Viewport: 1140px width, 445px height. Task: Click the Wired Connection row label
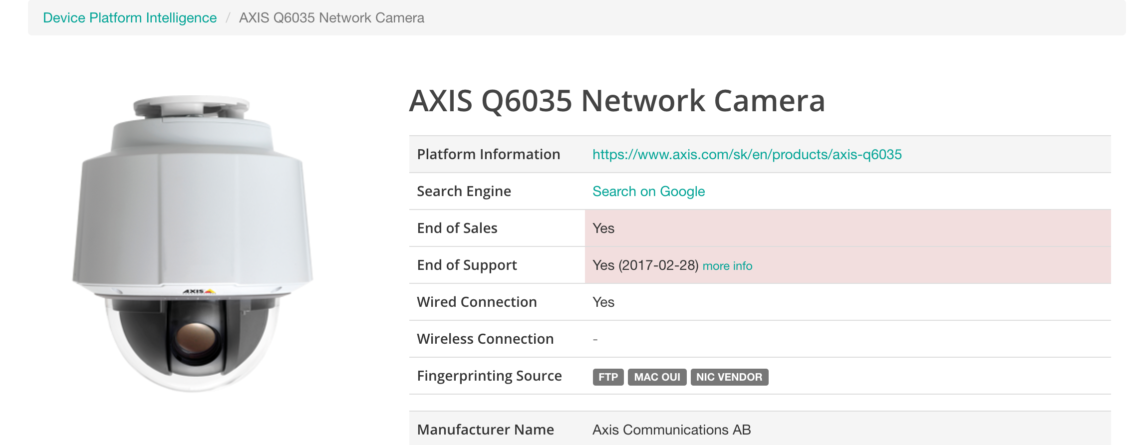pos(477,302)
